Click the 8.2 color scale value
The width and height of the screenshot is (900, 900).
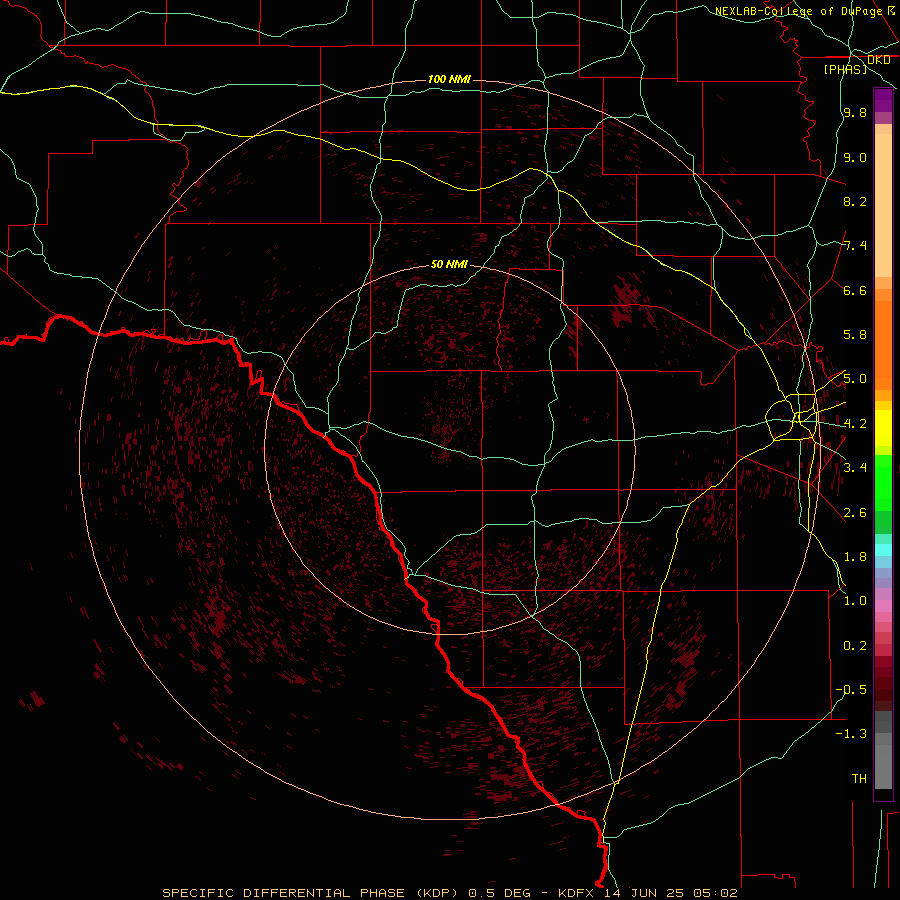[x=855, y=201]
